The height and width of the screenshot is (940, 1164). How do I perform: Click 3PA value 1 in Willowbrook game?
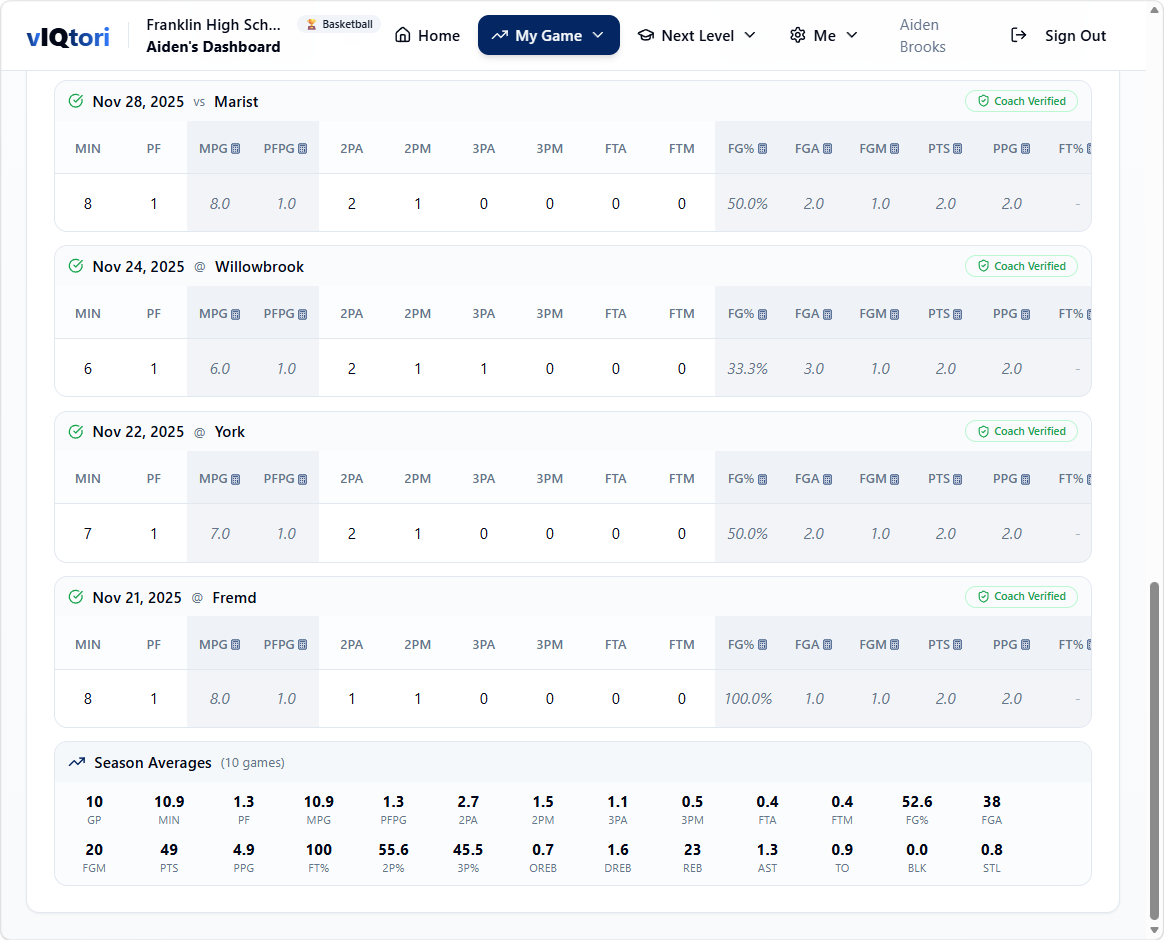[x=483, y=369]
